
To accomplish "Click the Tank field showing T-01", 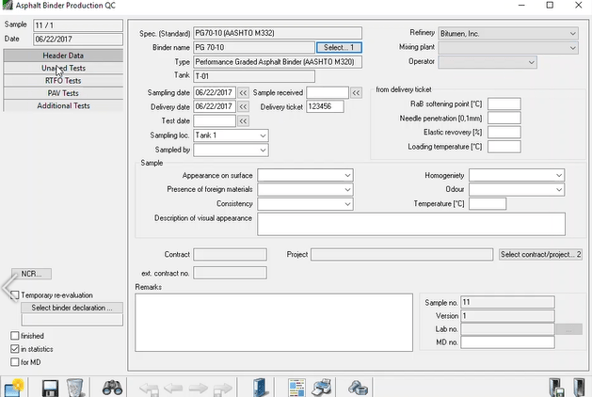I will (x=254, y=76).
